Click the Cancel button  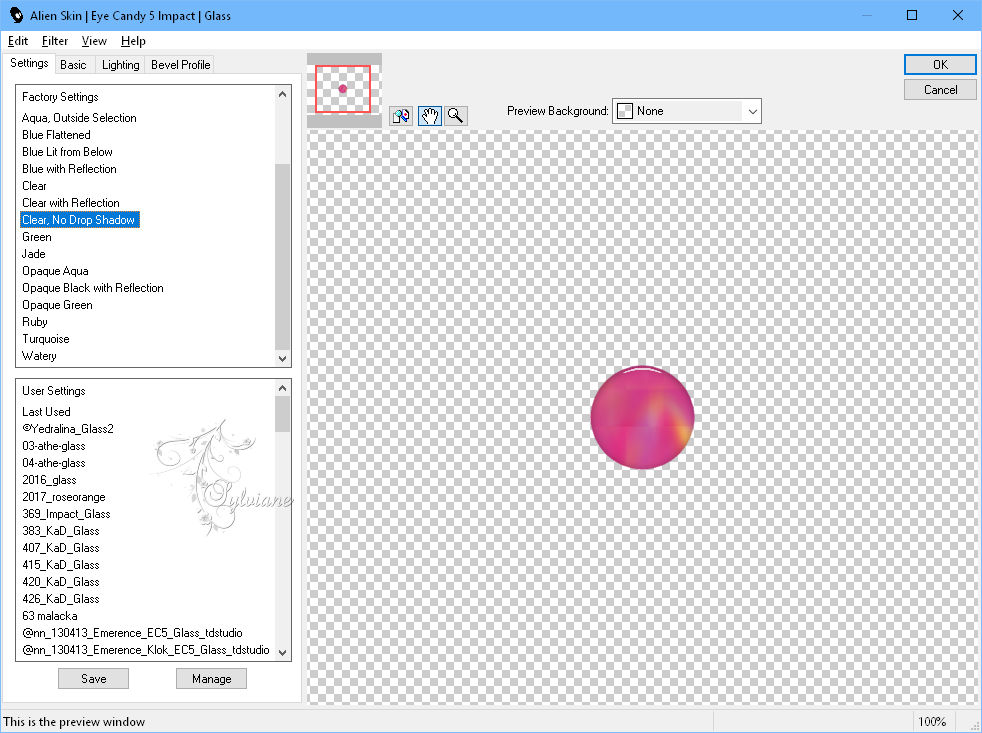coord(940,90)
